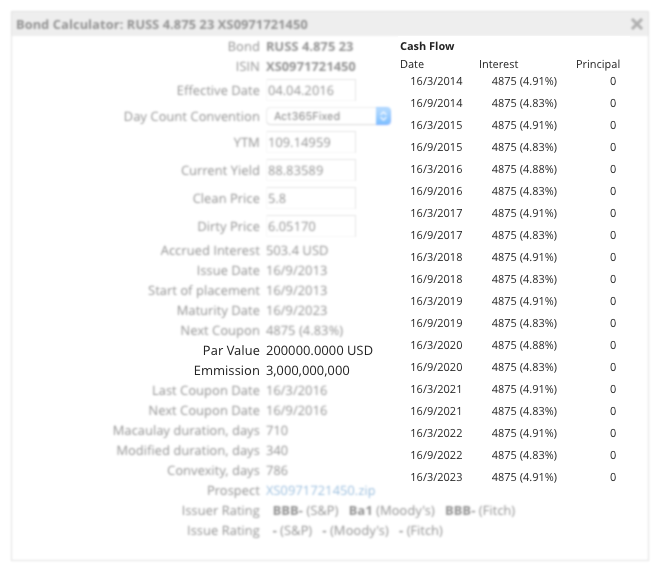Click the Next Coupon 4875 (4.83%) value
Screen dimensions: 660x572
pos(304,330)
